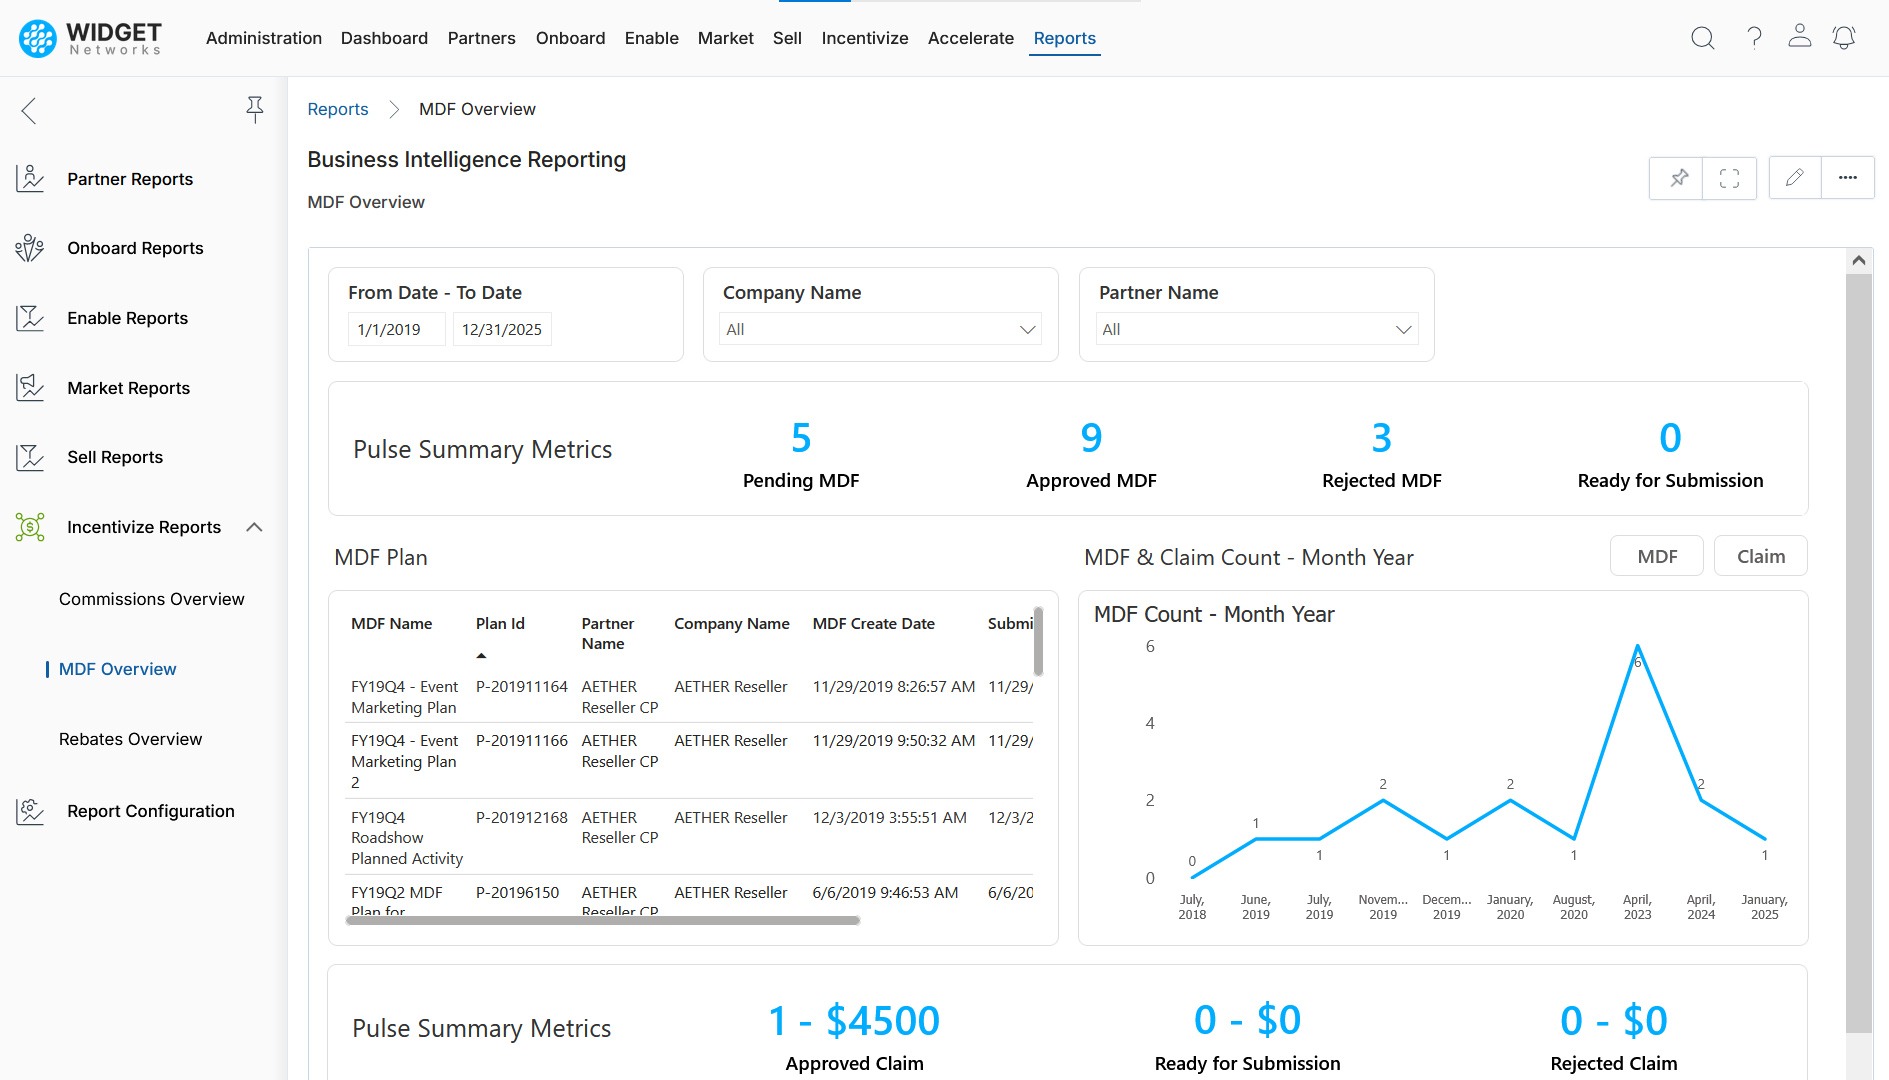Go to the Dashboard menu
This screenshot has width=1889, height=1080.
coord(384,38)
